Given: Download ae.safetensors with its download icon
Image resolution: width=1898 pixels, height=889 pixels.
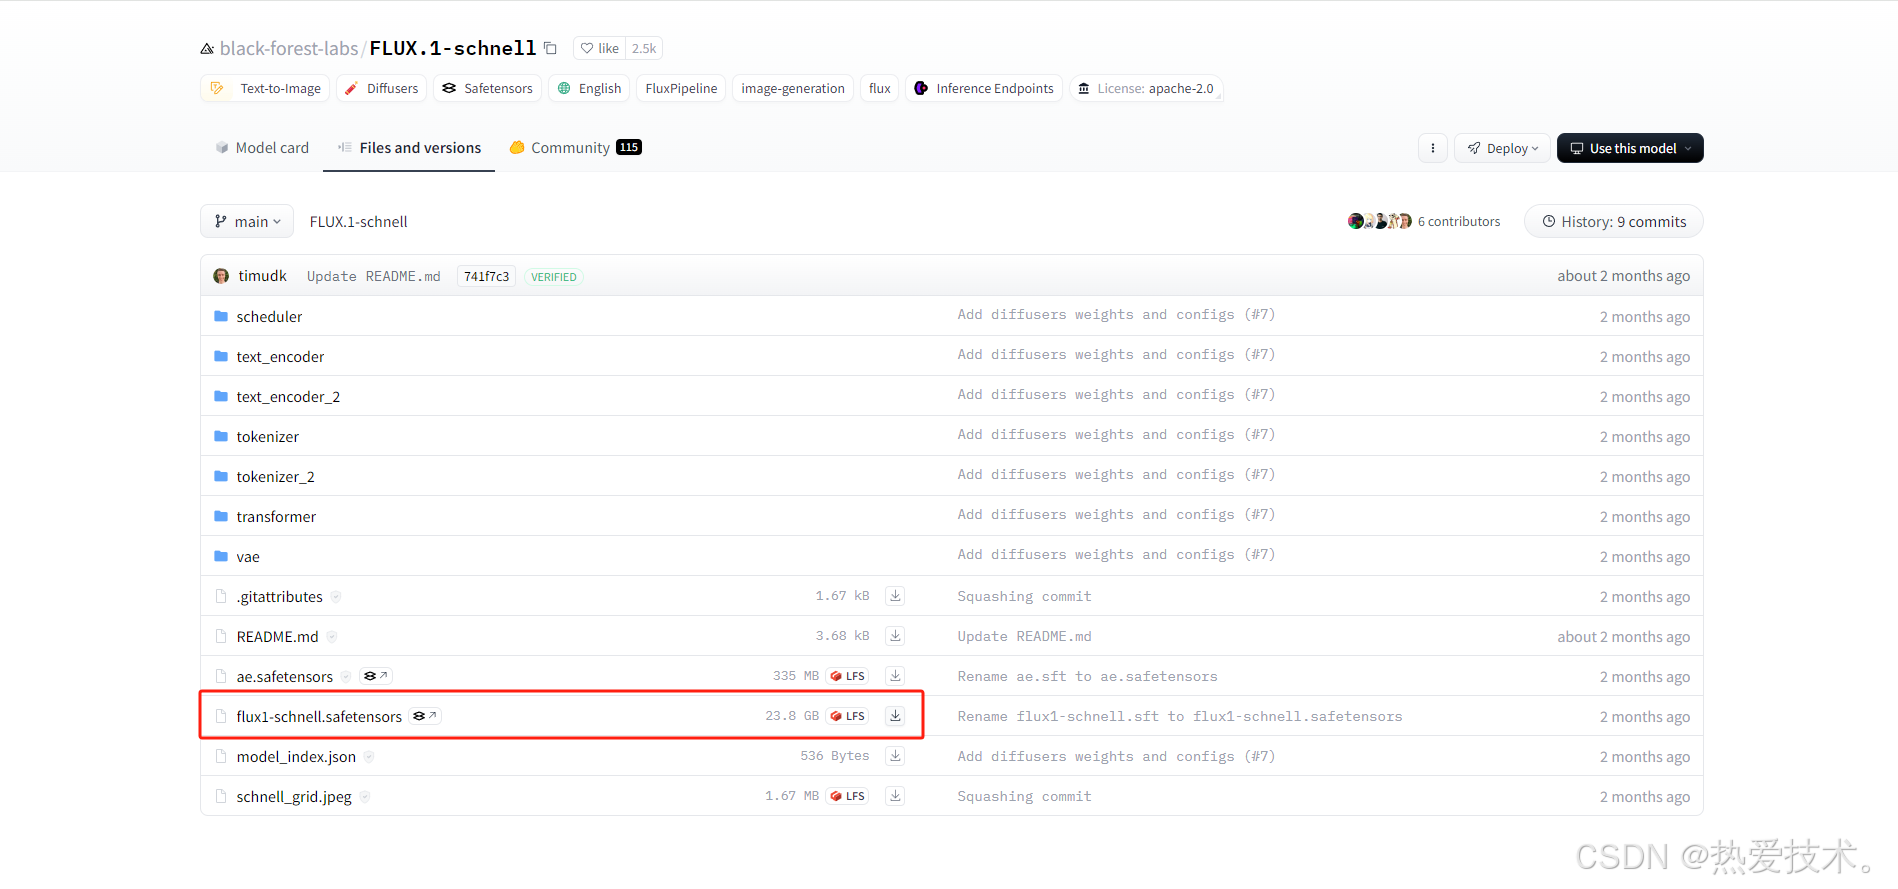Looking at the screenshot, I should [x=895, y=676].
